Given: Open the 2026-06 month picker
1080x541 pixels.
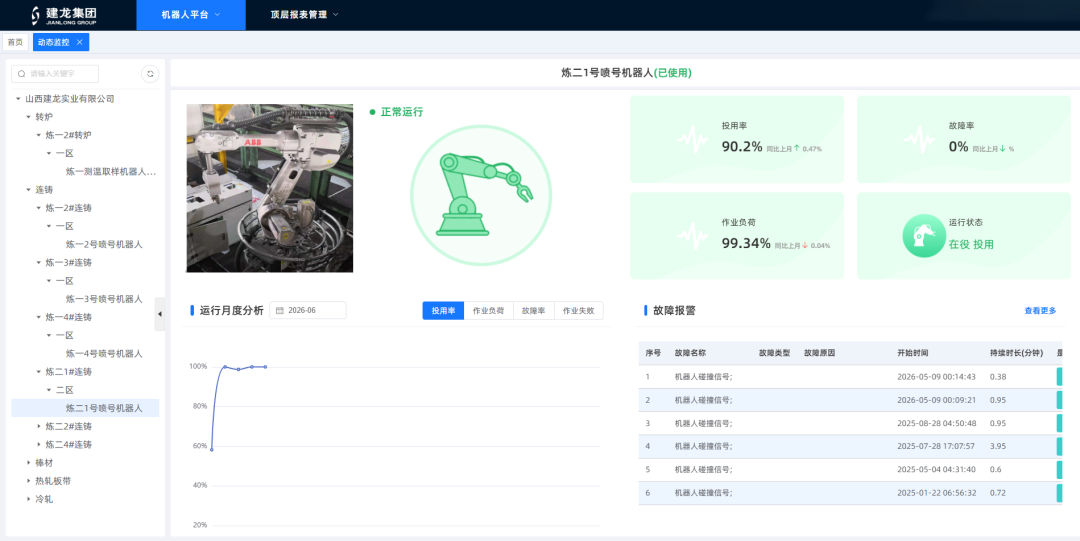Looking at the screenshot, I should point(308,311).
